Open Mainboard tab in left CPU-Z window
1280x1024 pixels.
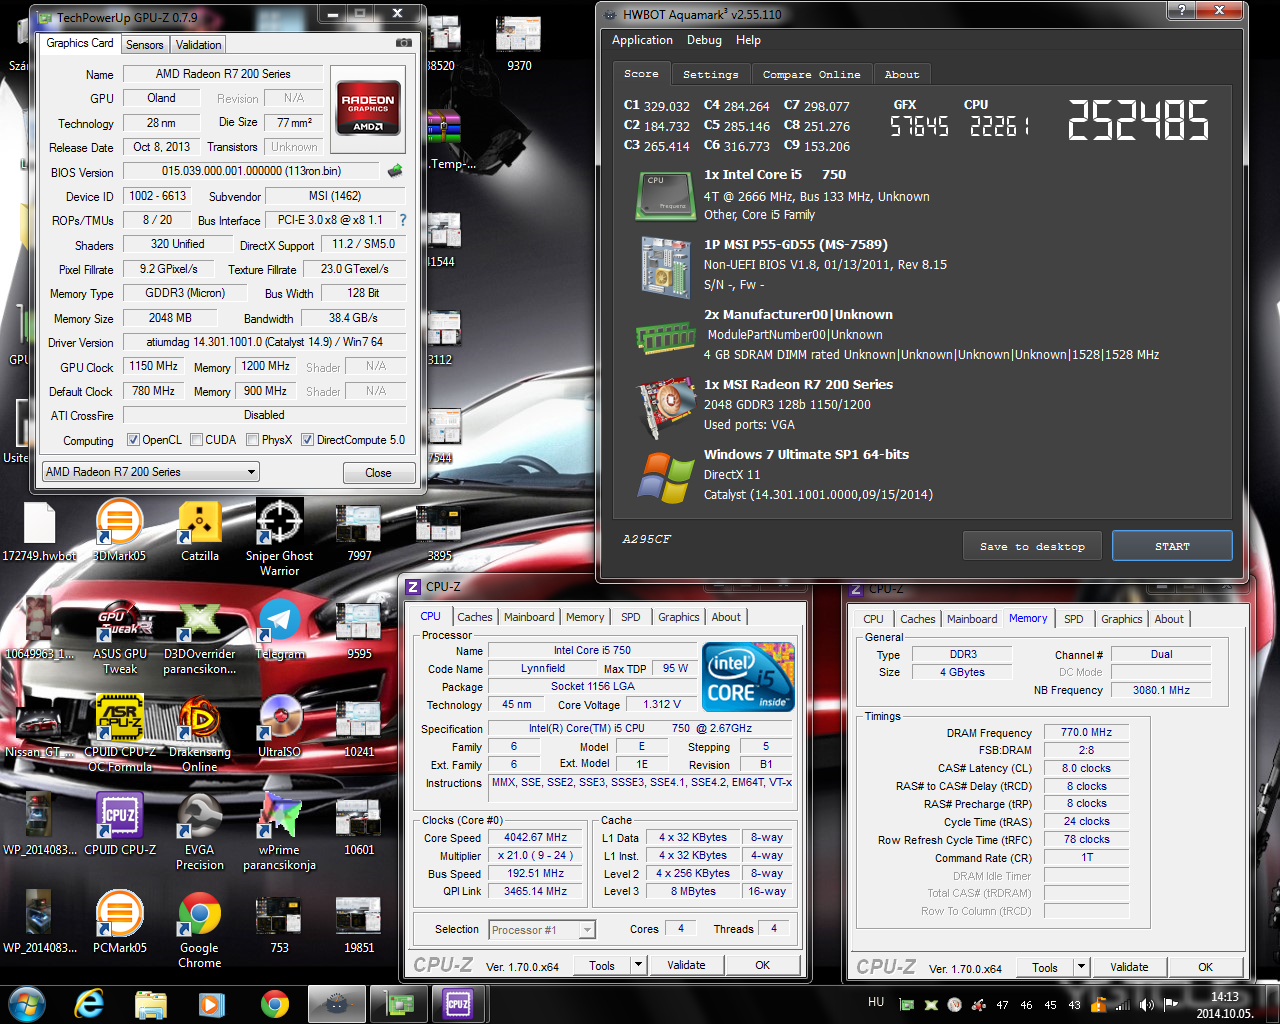pos(529,617)
